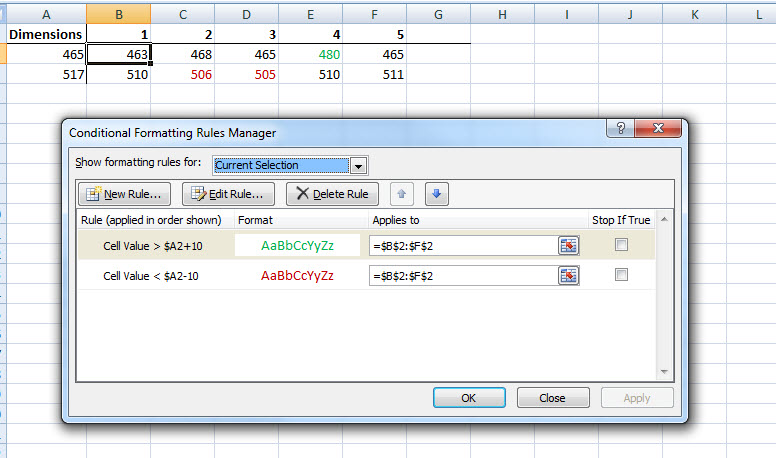This screenshot has height=458, width=776.
Task: Click the Applies to column header
Action: pyautogui.click(x=478, y=220)
